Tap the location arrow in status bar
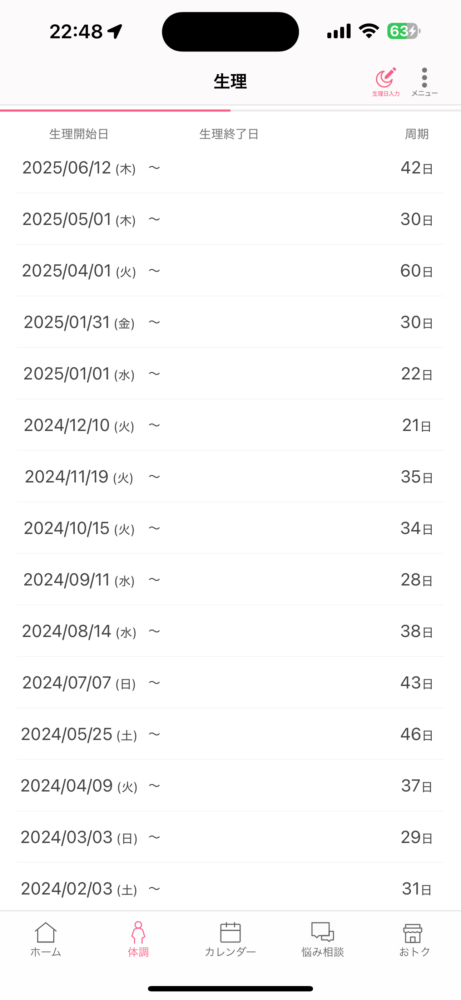The image size is (461, 1000). point(115,31)
